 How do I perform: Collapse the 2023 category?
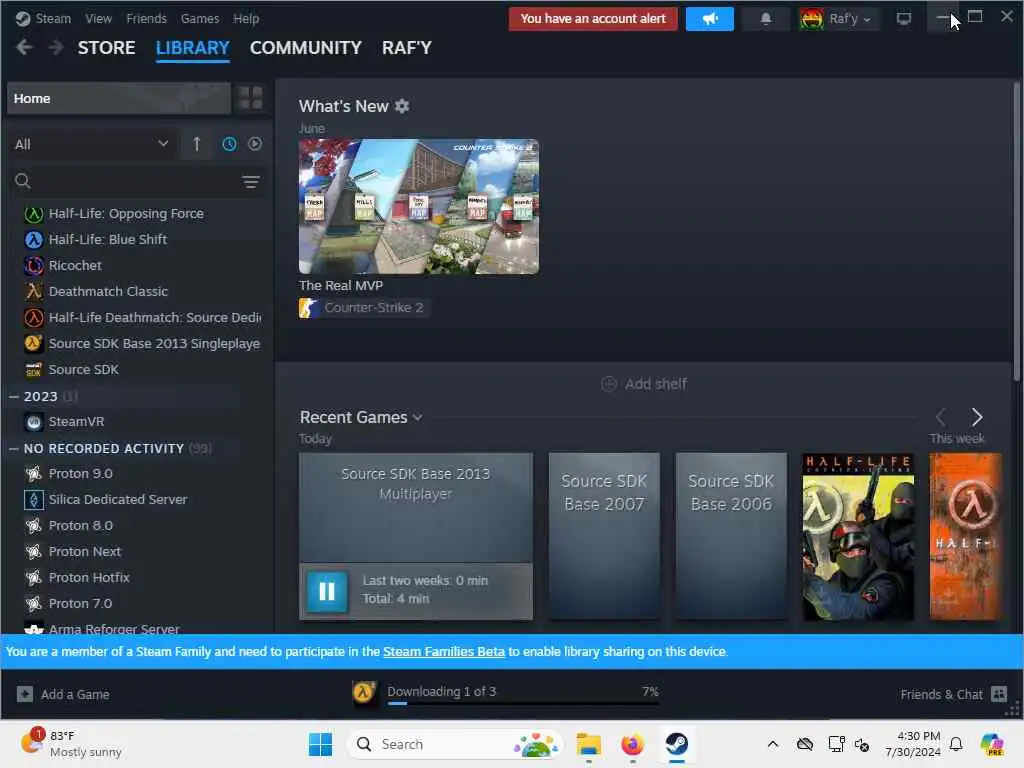coord(14,396)
